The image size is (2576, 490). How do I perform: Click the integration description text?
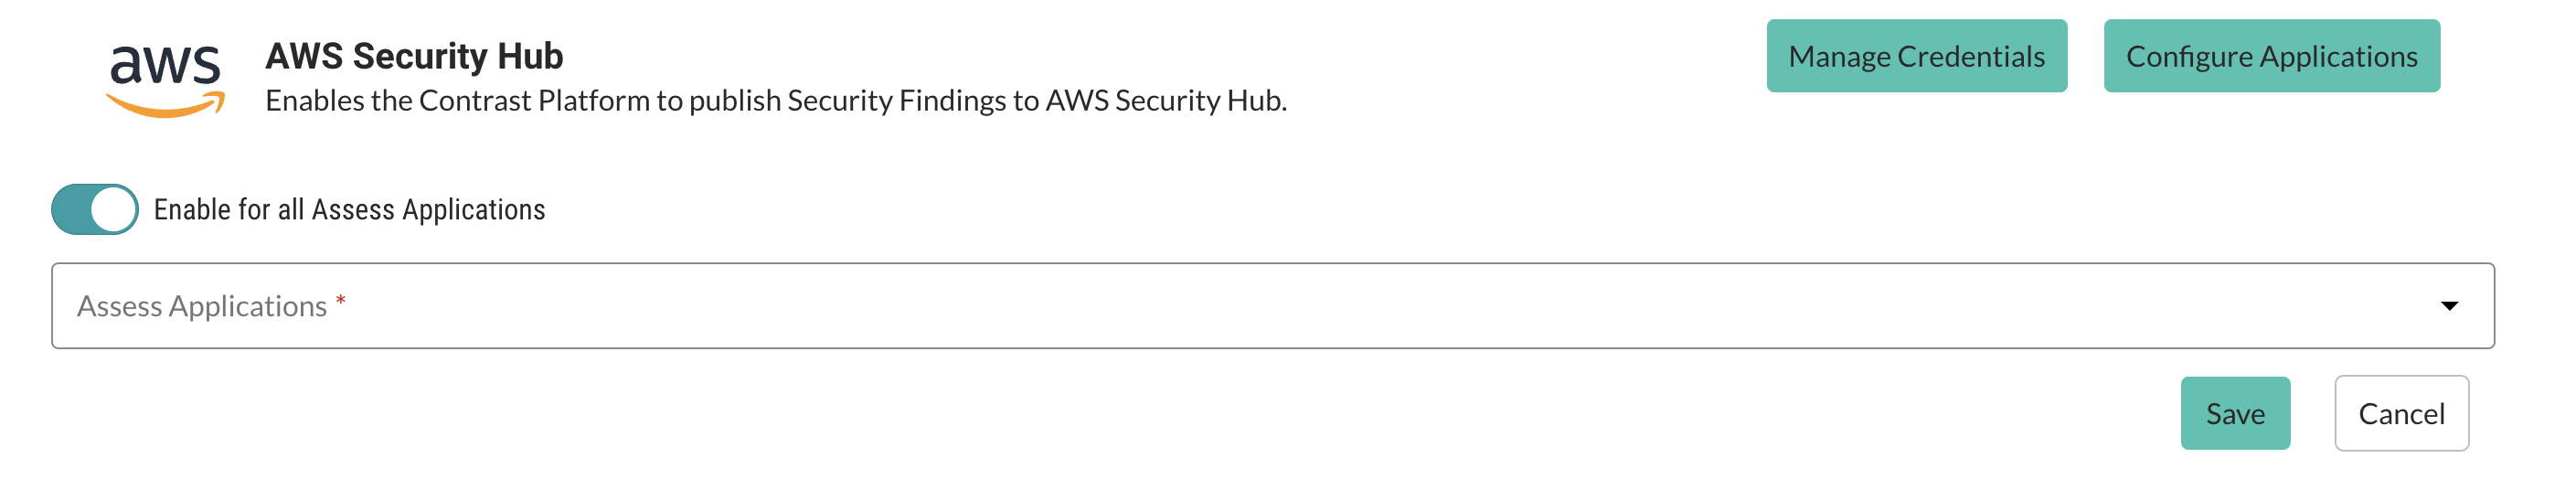(x=775, y=101)
